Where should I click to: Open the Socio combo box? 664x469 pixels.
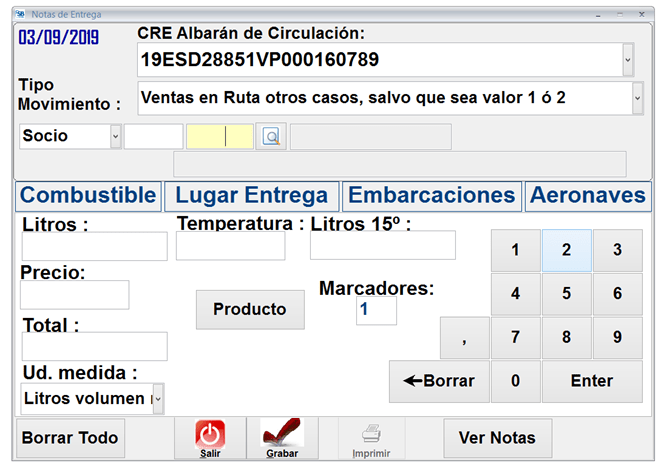point(115,137)
